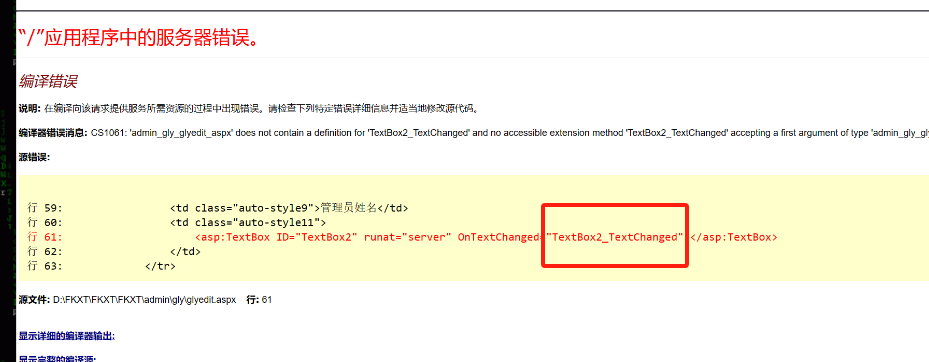Click the 行: 61 text after file path
This screenshot has height=362, width=929.
coord(259,300)
